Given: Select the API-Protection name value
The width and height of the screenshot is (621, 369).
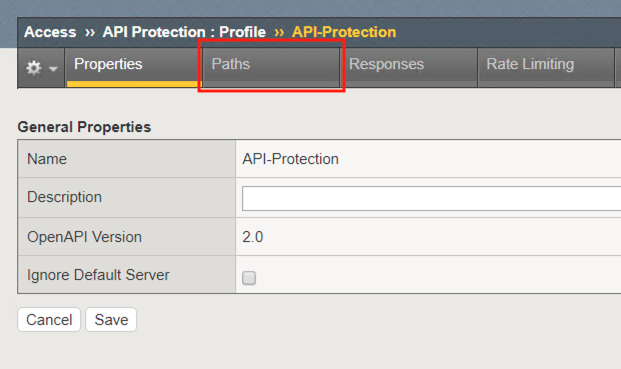Looking at the screenshot, I should coord(290,159).
